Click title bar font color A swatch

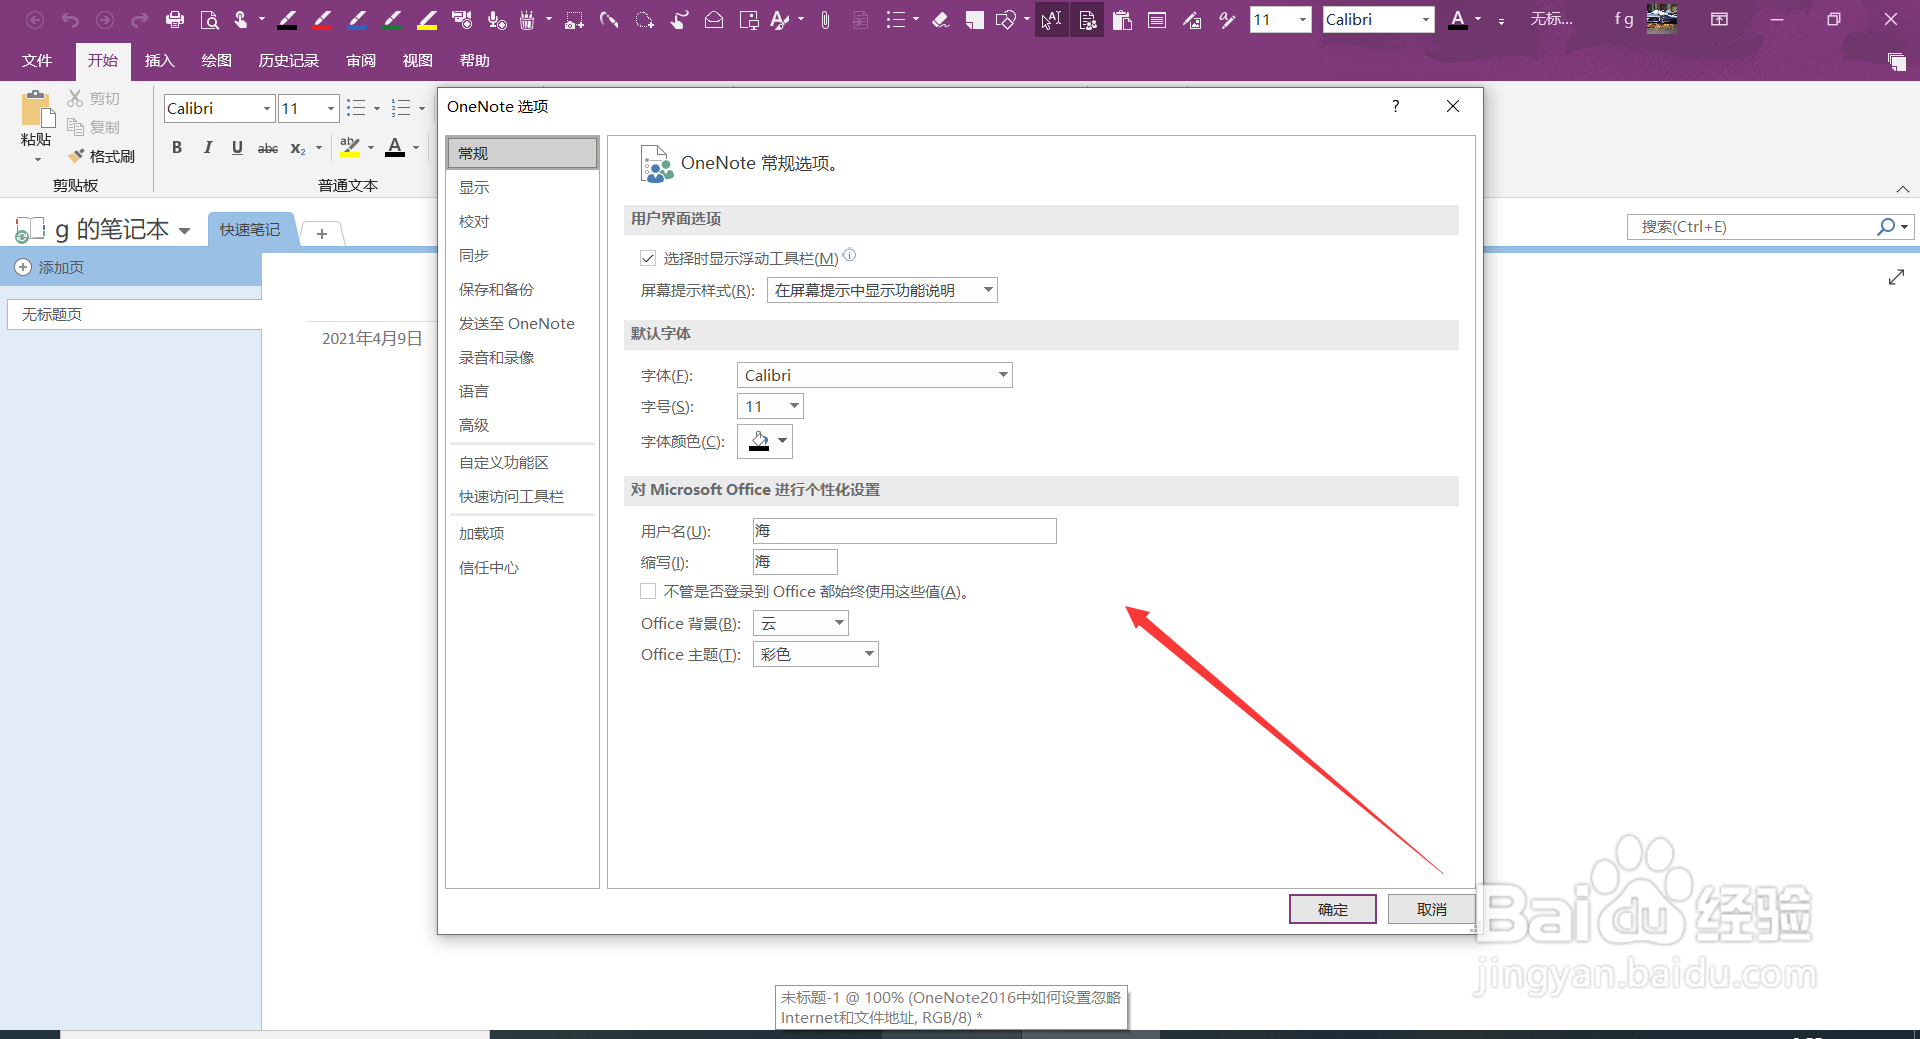point(1458,19)
